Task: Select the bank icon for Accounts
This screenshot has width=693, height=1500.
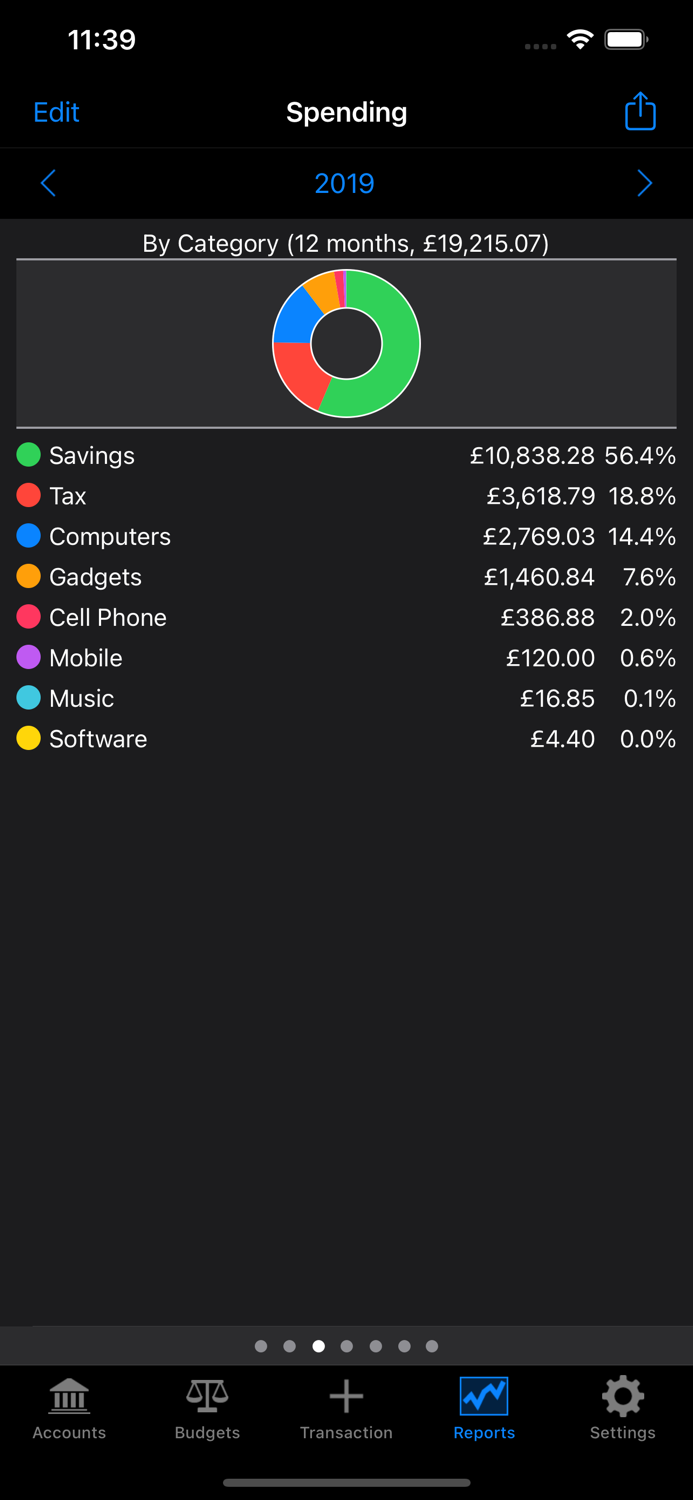Action: [68, 1397]
